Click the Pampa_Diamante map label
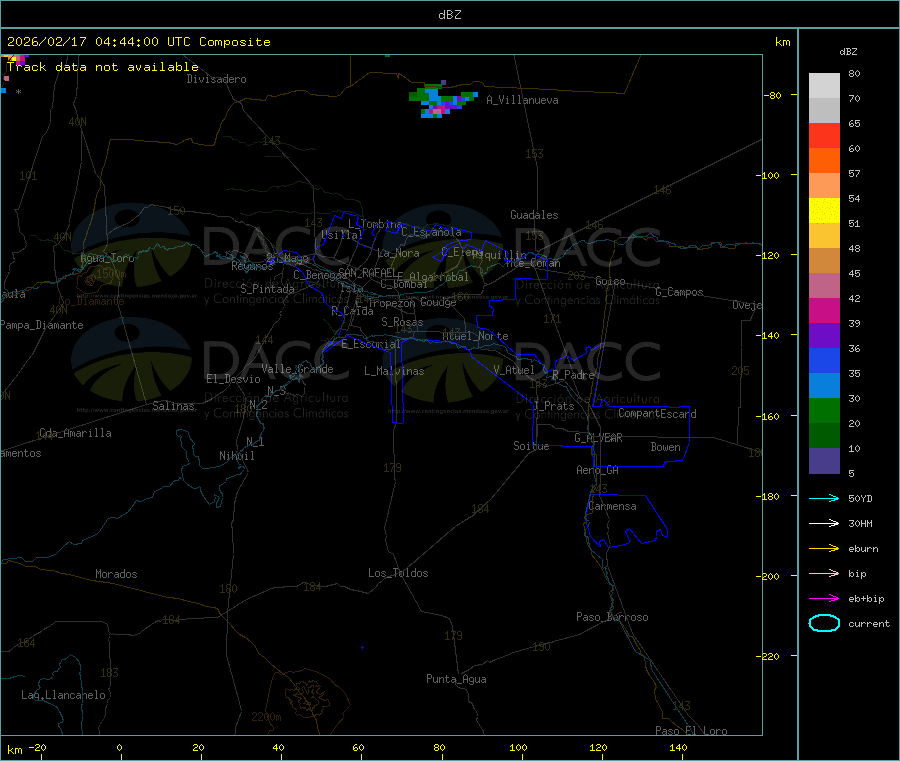This screenshot has width=900, height=761. [x=42, y=325]
